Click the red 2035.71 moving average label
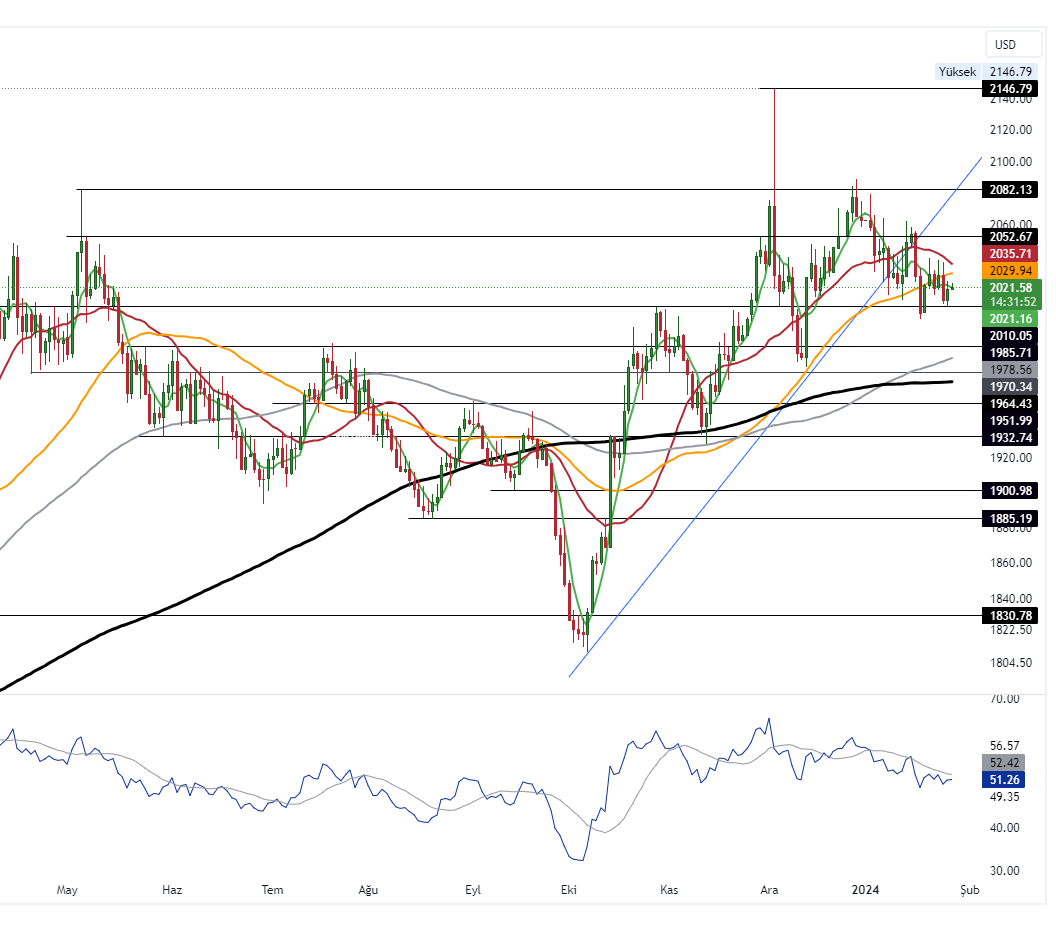The width and height of the screenshot is (1056, 939). [1010, 254]
